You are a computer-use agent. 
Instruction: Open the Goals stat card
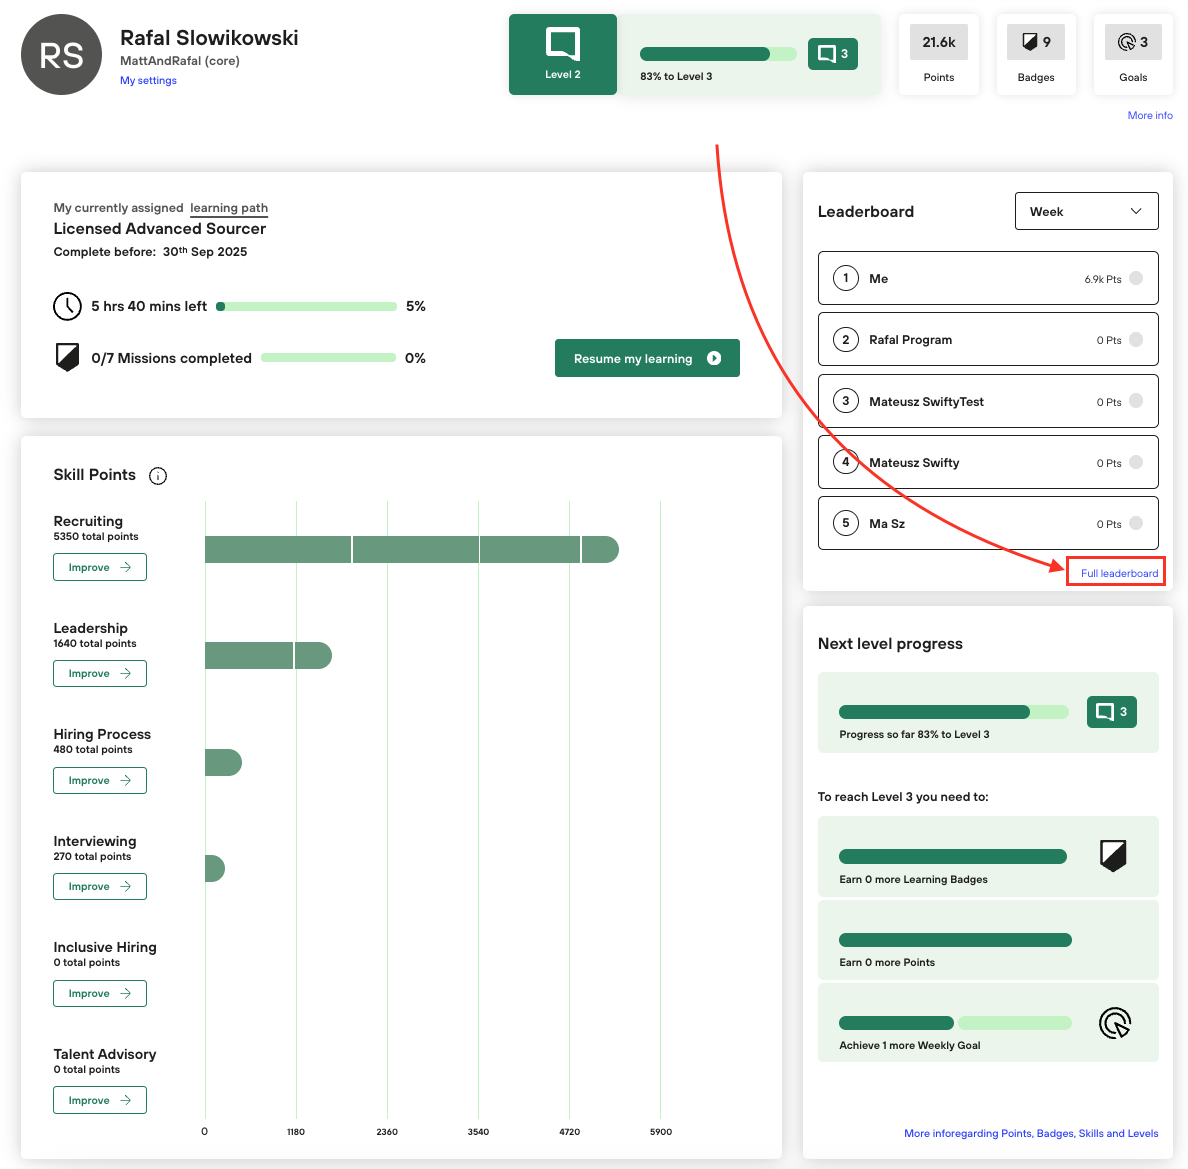tap(1133, 55)
